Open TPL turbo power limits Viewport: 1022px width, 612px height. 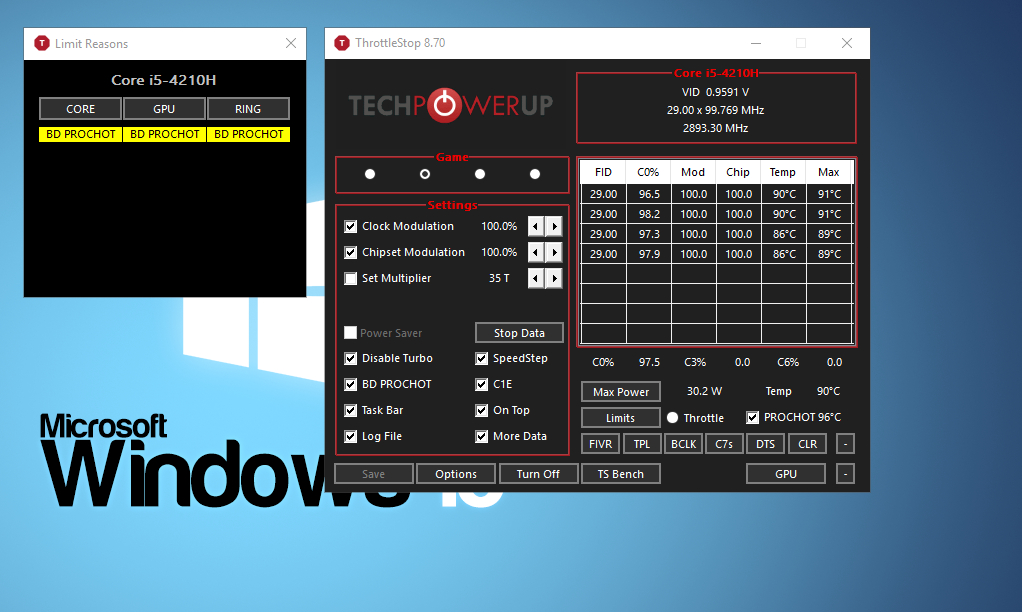642,444
